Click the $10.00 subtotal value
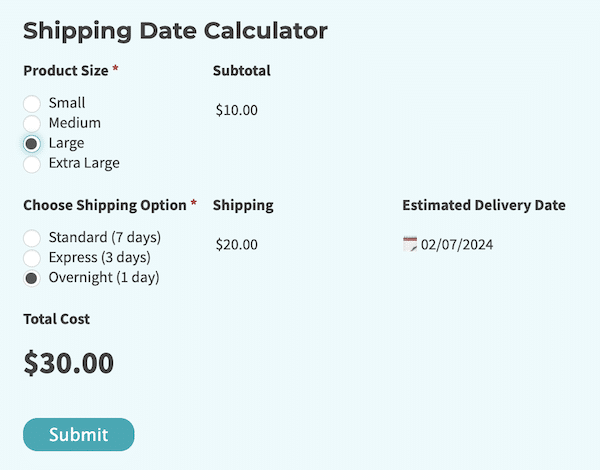 [237, 110]
